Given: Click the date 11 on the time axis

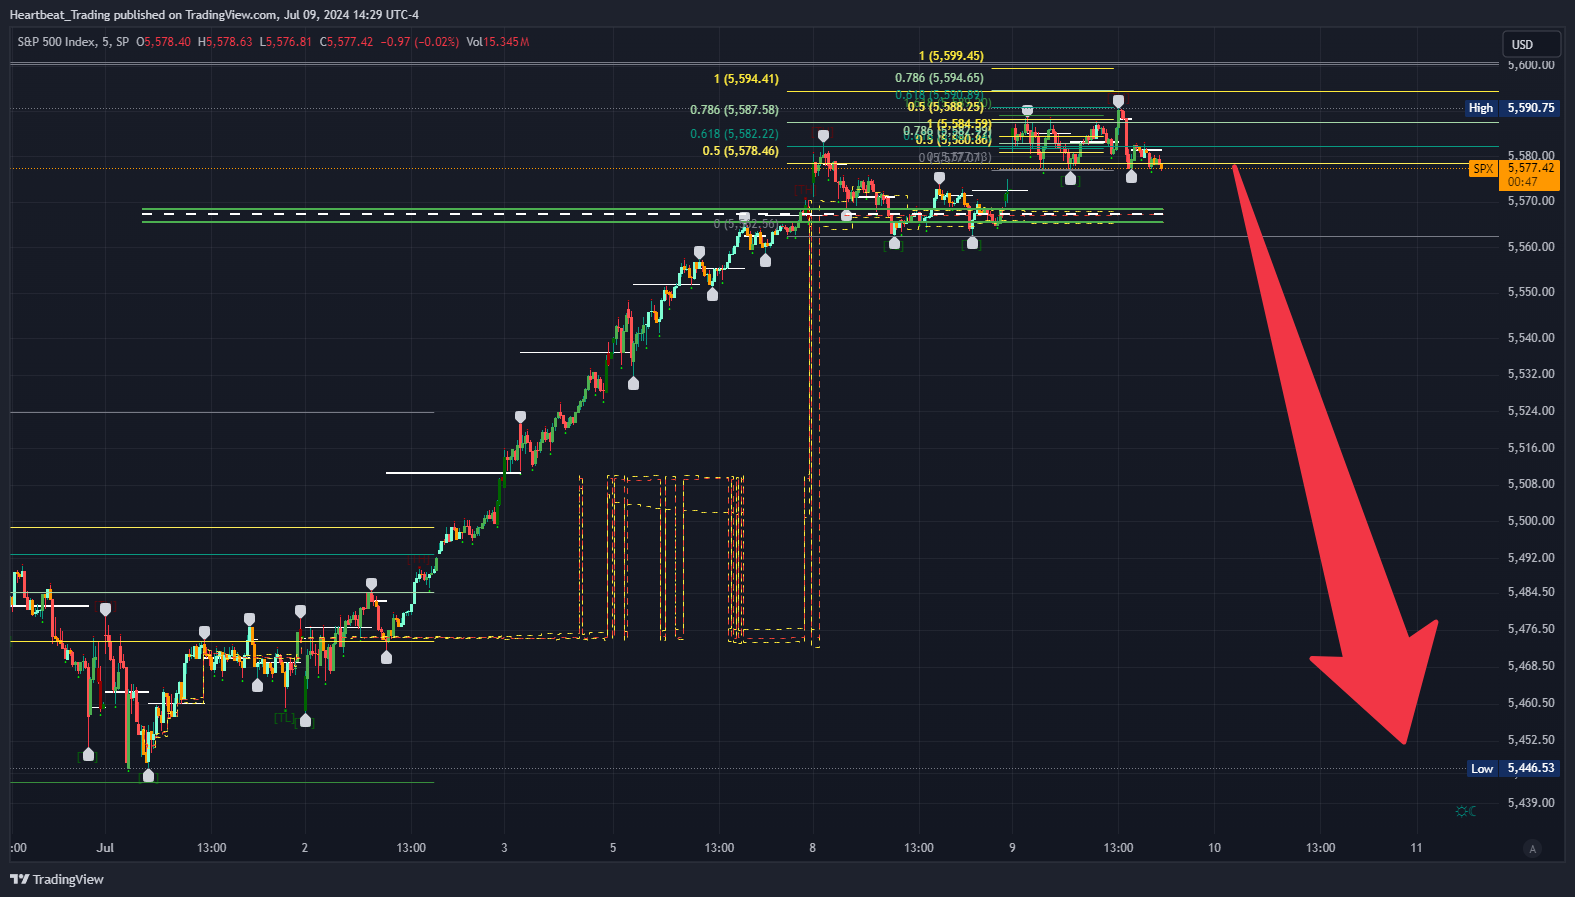Looking at the screenshot, I should tap(1416, 848).
